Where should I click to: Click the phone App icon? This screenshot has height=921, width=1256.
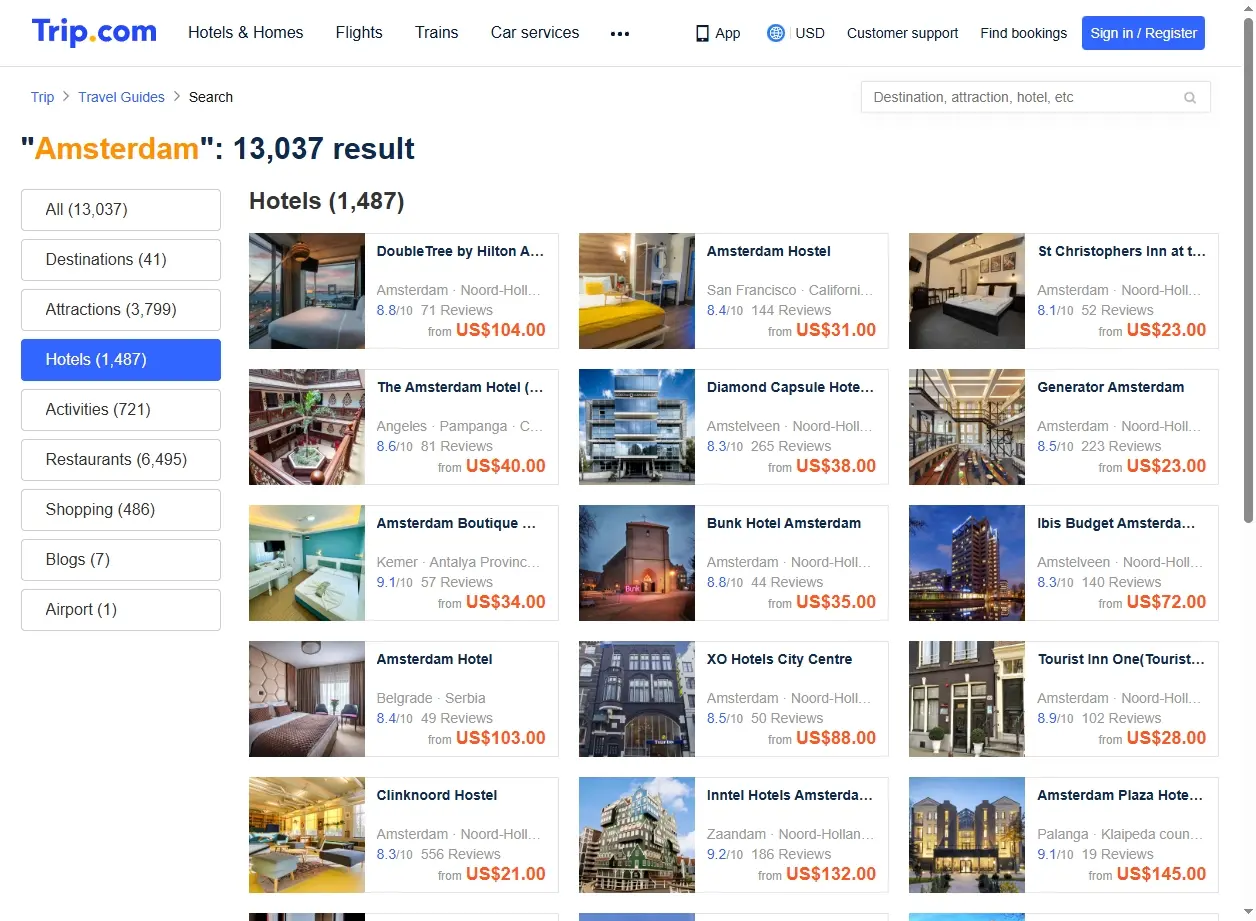click(x=702, y=33)
